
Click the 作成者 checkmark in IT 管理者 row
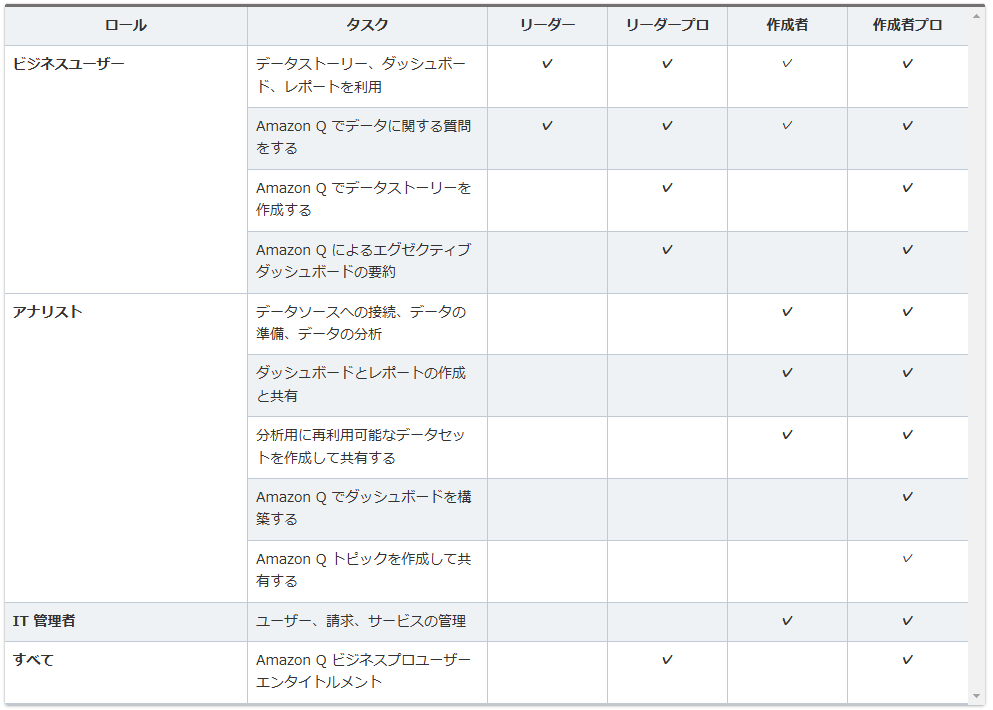787,621
